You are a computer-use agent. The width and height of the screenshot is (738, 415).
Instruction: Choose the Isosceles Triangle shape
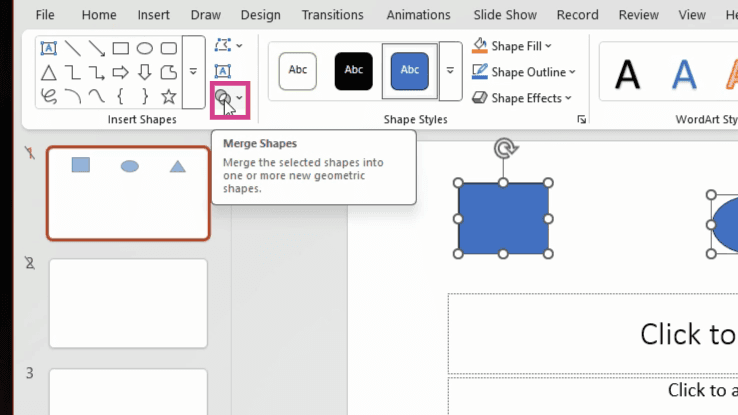(48, 72)
